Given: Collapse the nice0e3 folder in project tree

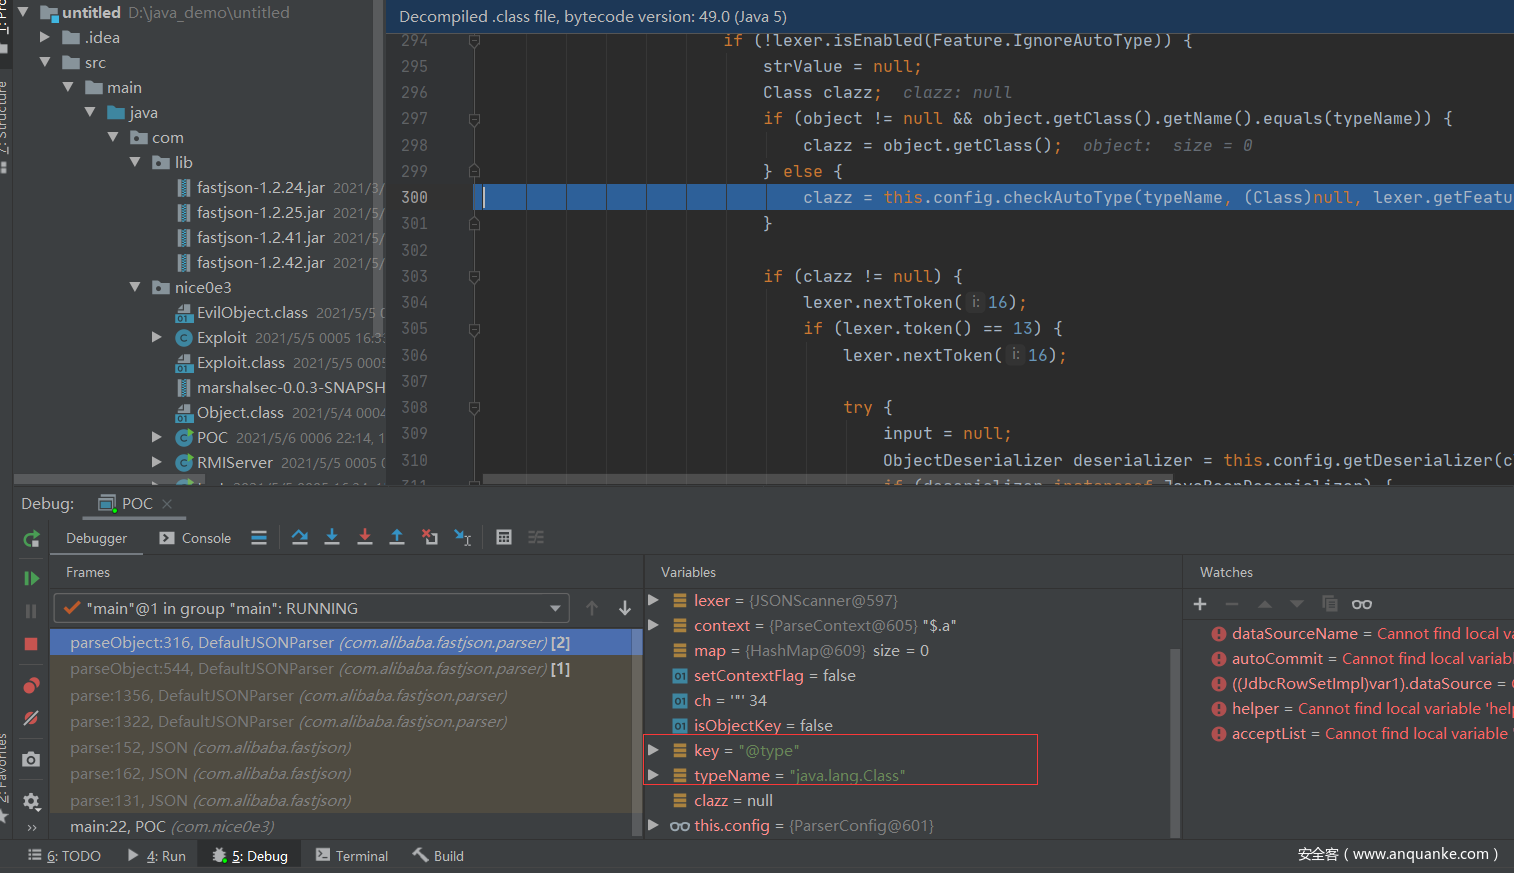Looking at the screenshot, I should [x=136, y=288].
